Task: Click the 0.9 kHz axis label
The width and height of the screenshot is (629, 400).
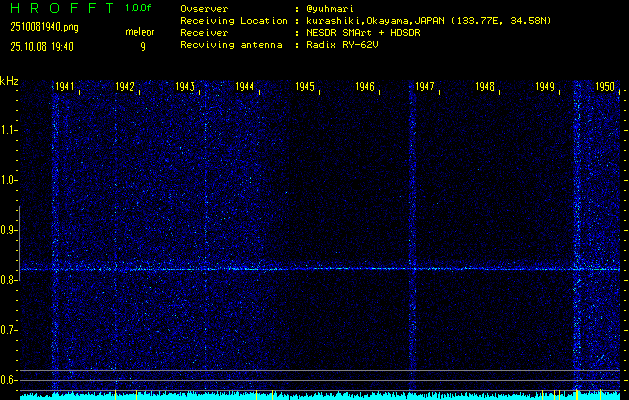Action: tap(6, 230)
